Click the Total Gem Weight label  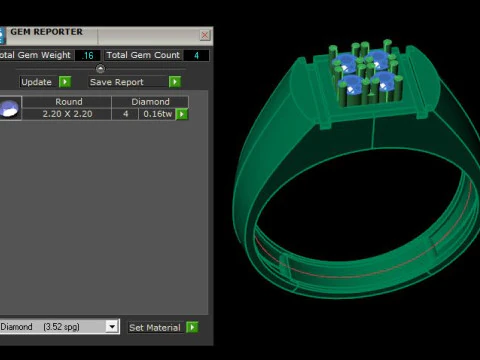[36, 55]
